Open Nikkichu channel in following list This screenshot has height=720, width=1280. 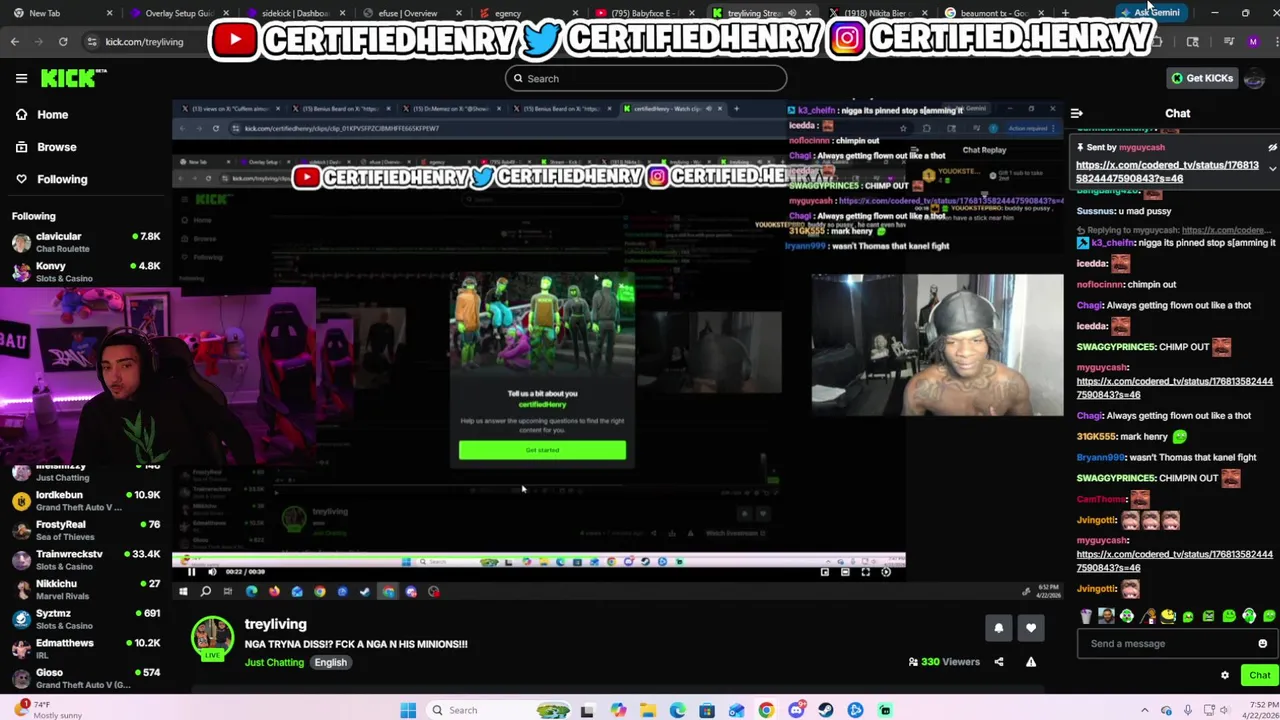[x=85, y=589]
